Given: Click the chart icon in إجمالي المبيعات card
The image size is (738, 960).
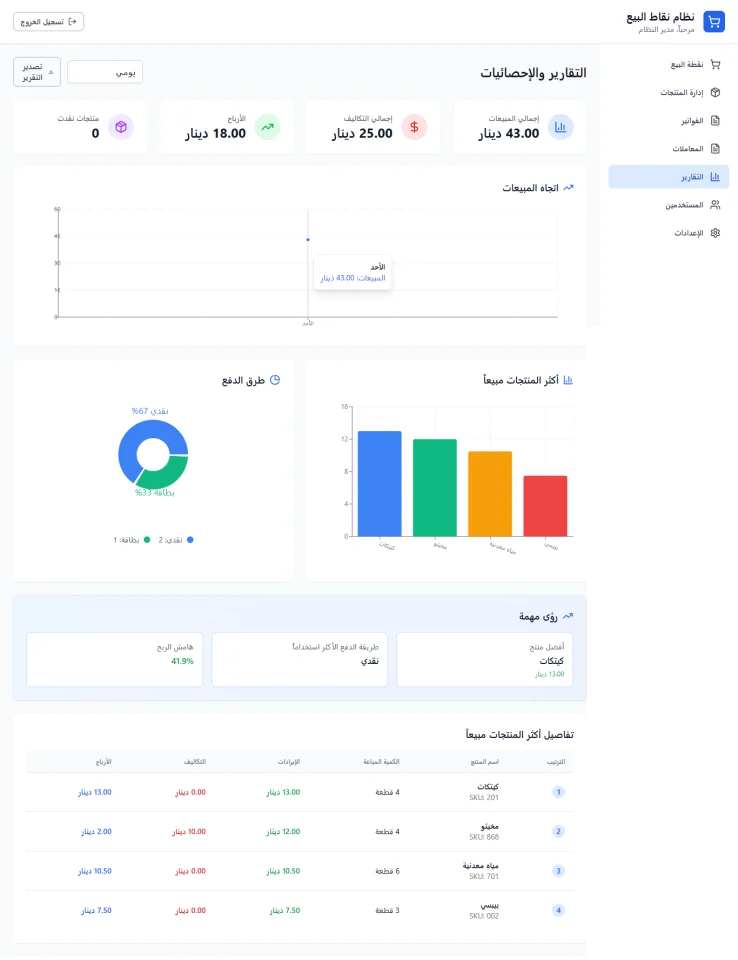Looking at the screenshot, I should [560, 127].
